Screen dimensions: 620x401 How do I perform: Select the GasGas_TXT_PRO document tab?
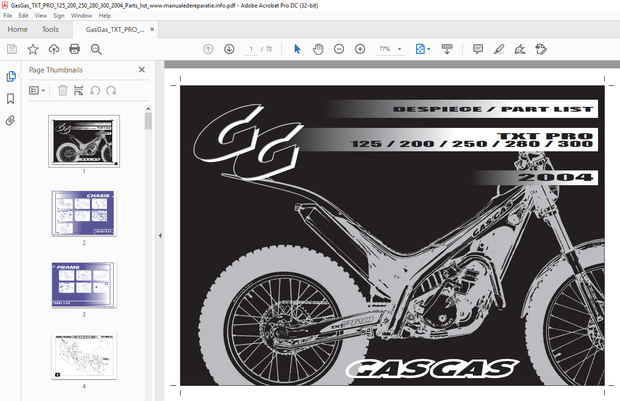(115, 30)
